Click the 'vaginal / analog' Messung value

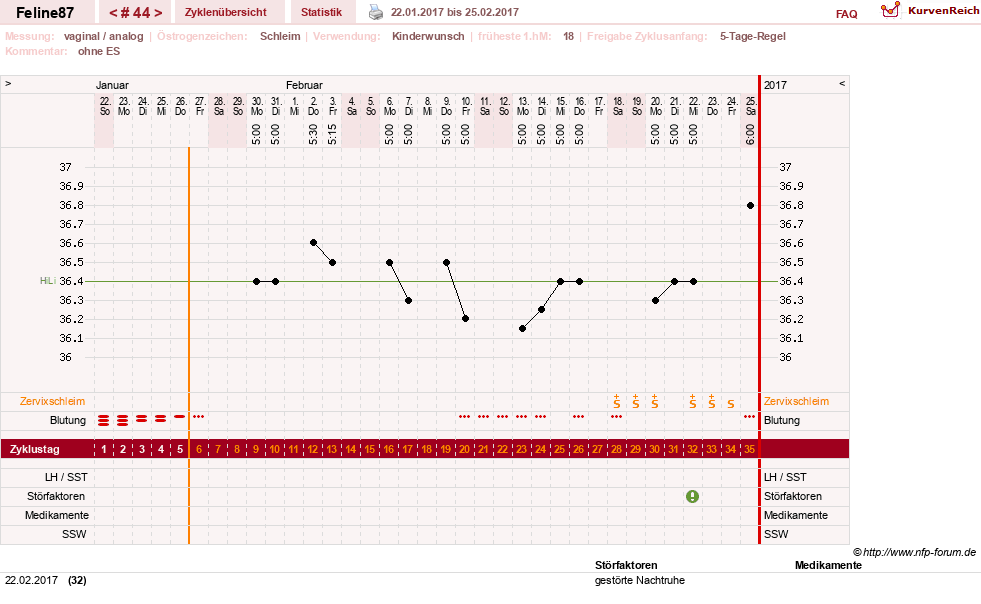coord(104,36)
